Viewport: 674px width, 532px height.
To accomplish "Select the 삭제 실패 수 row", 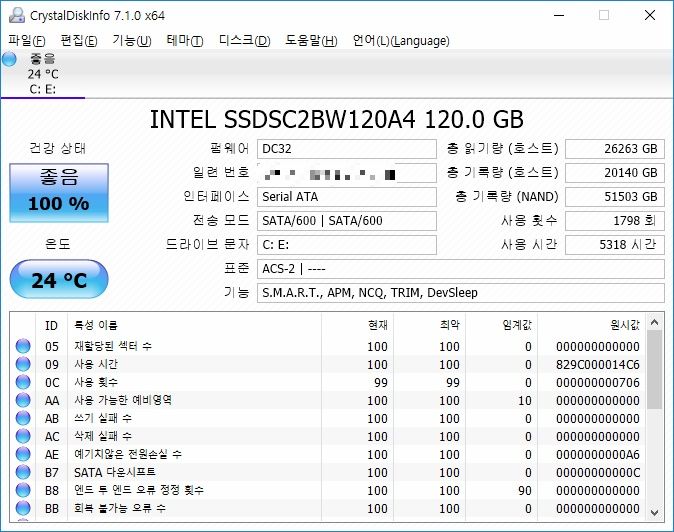I will (328, 437).
